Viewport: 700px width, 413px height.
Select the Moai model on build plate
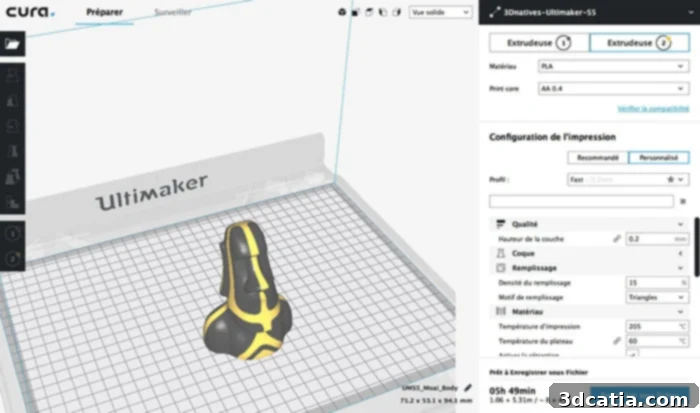click(x=248, y=290)
